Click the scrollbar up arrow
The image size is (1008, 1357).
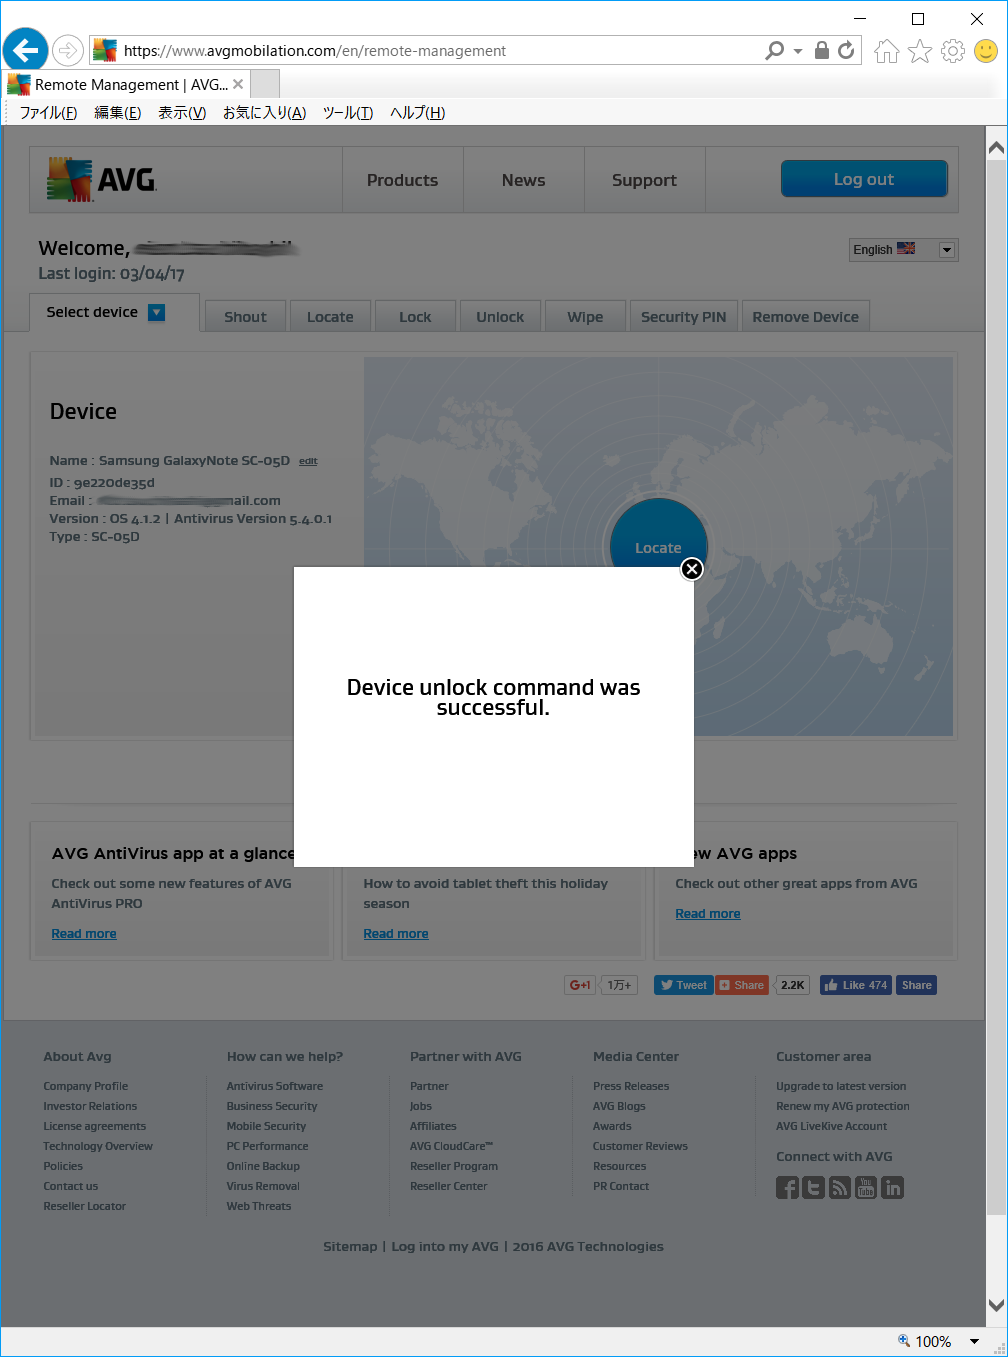[996, 148]
